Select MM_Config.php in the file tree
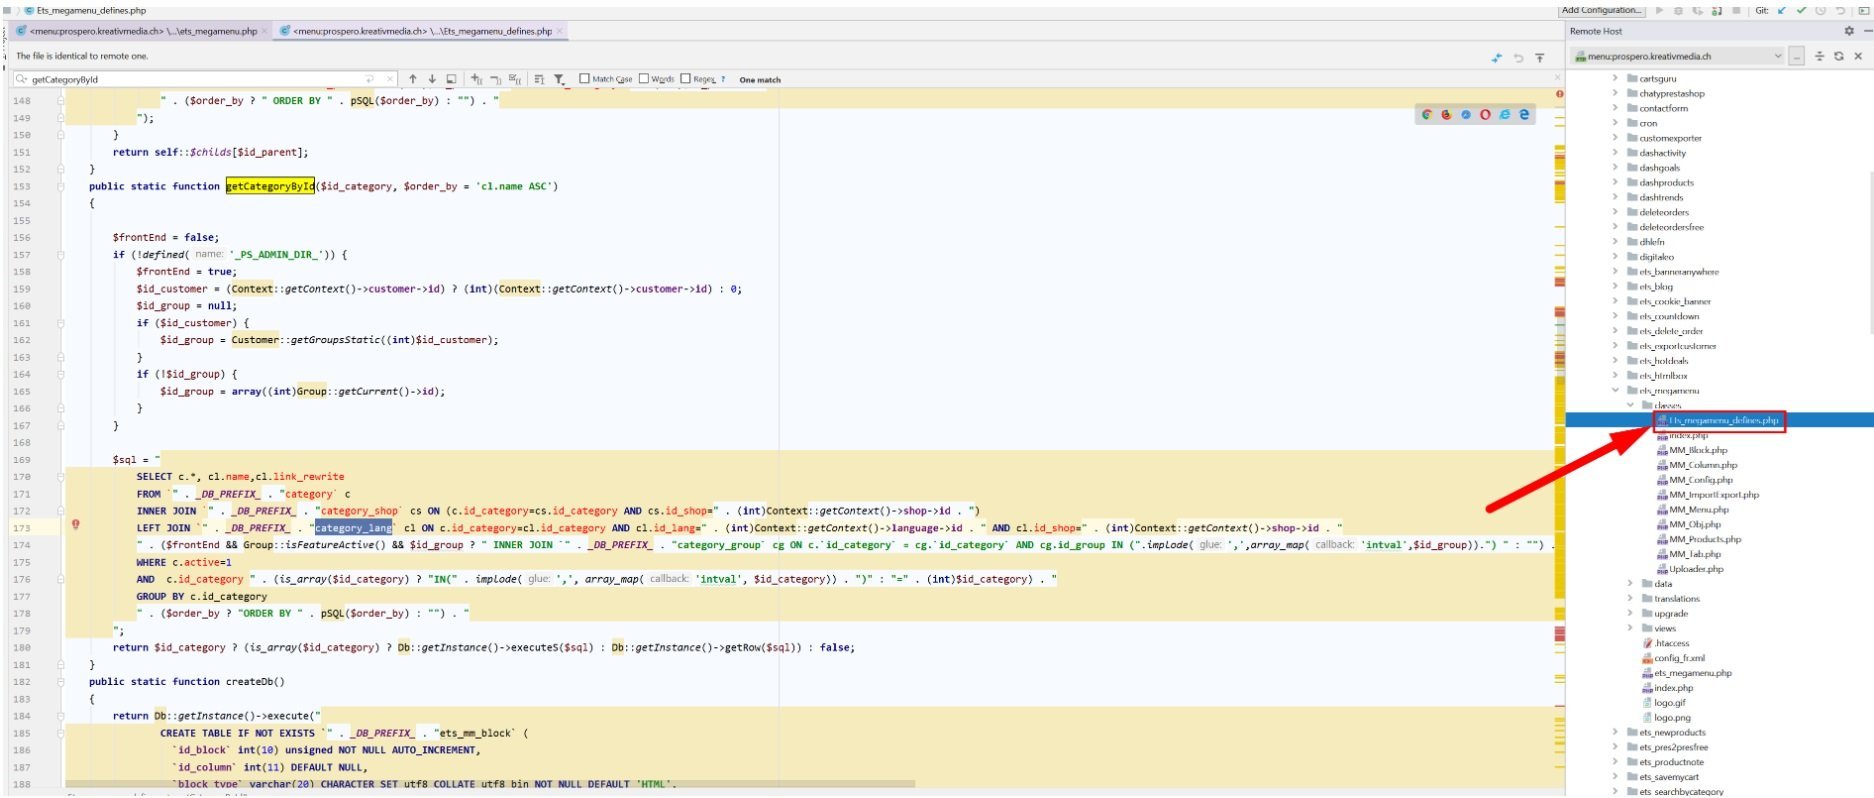The height and width of the screenshot is (798, 1874). point(1702,480)
